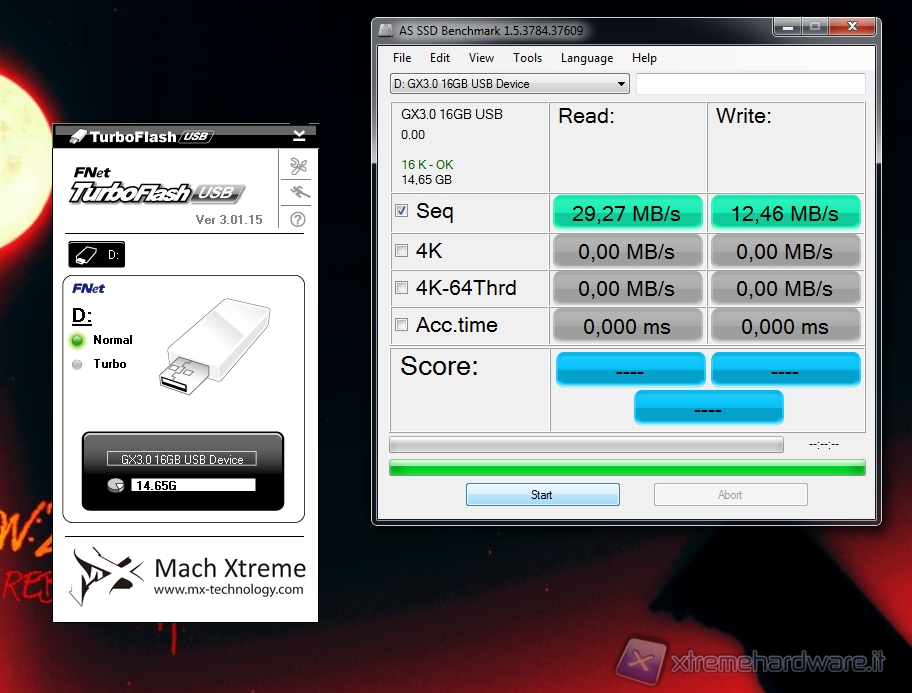Screen dimensions: 912x693
Task: Click the AS SSD Benchmark title bar icon
Action: [x=387, y=30]
